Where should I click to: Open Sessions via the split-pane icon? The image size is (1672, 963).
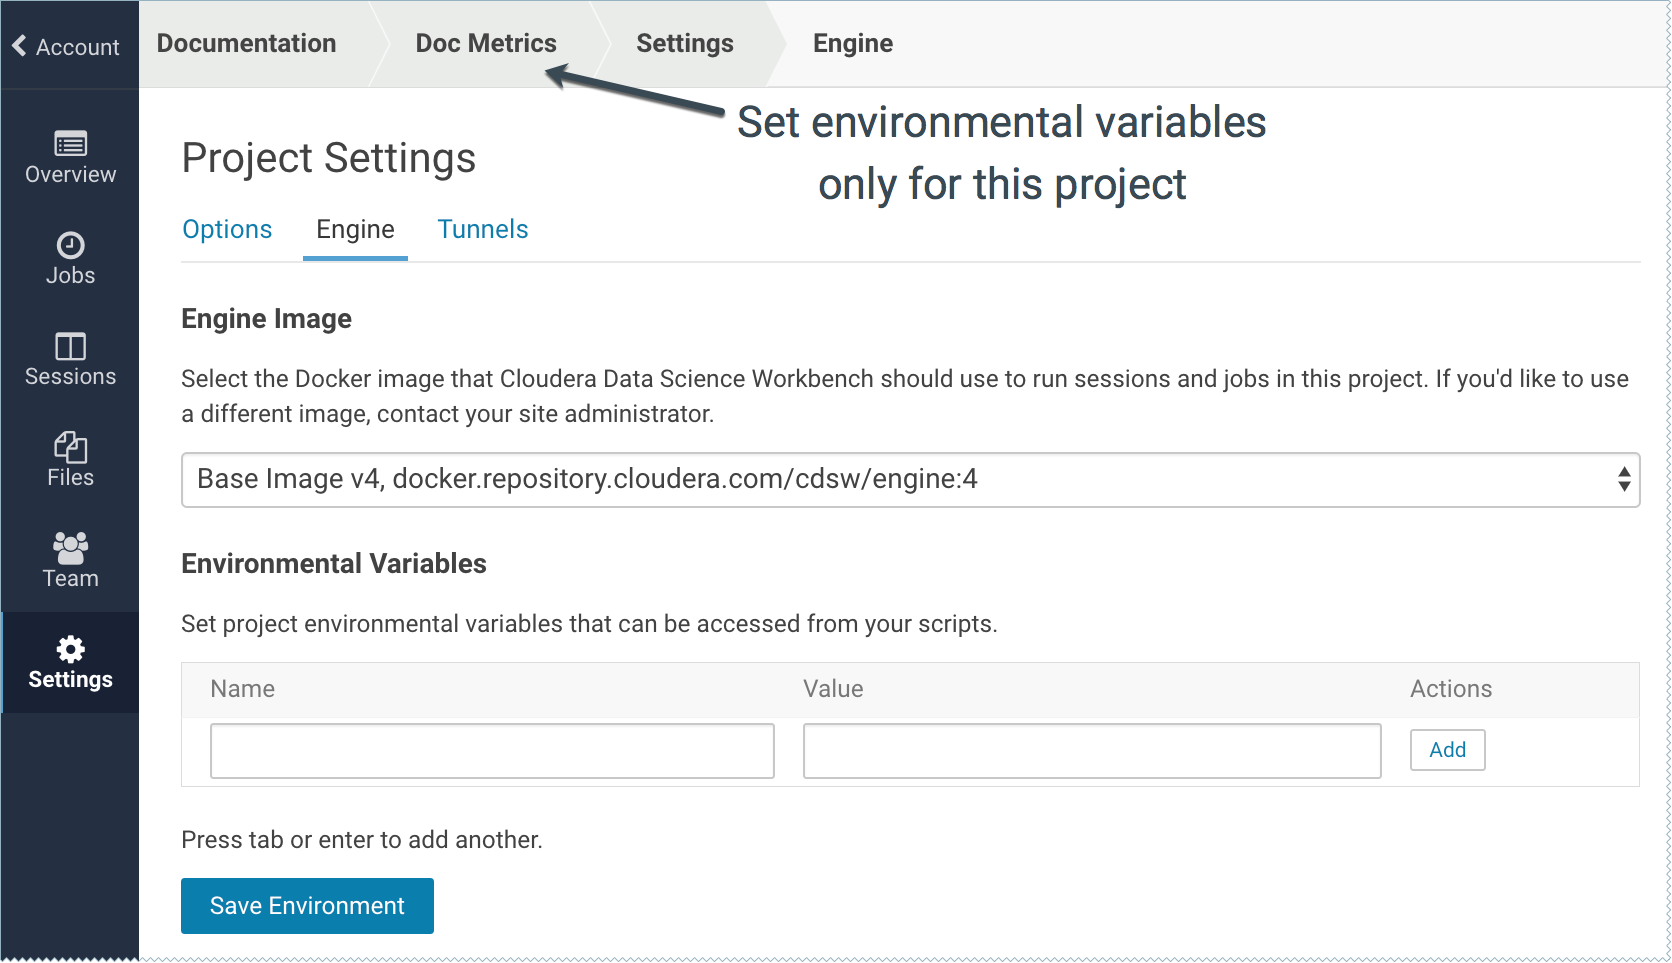(x=70, y=346)
